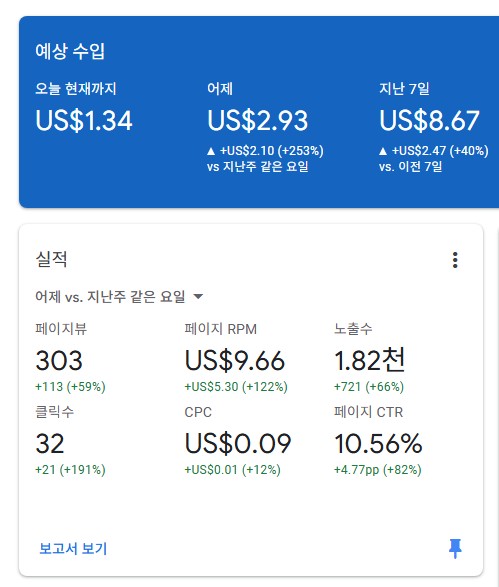
Task: Select the 어제 vs. 지난주 같은 요일 text
Action: pyautogui.click(x=110, y=296)
